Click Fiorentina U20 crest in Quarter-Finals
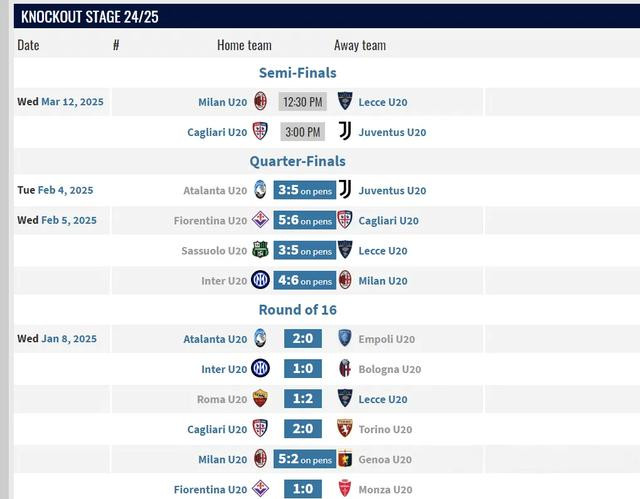The height and width of the screenshot is (499, 640). (x=260, y=220)
